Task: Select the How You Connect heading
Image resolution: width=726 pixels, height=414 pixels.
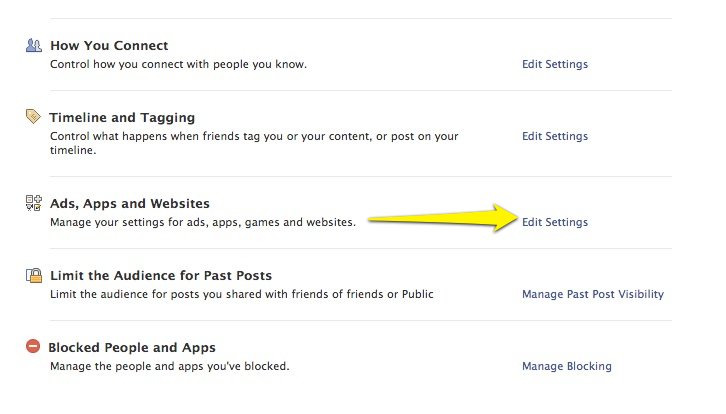Action: pos(109,45)
